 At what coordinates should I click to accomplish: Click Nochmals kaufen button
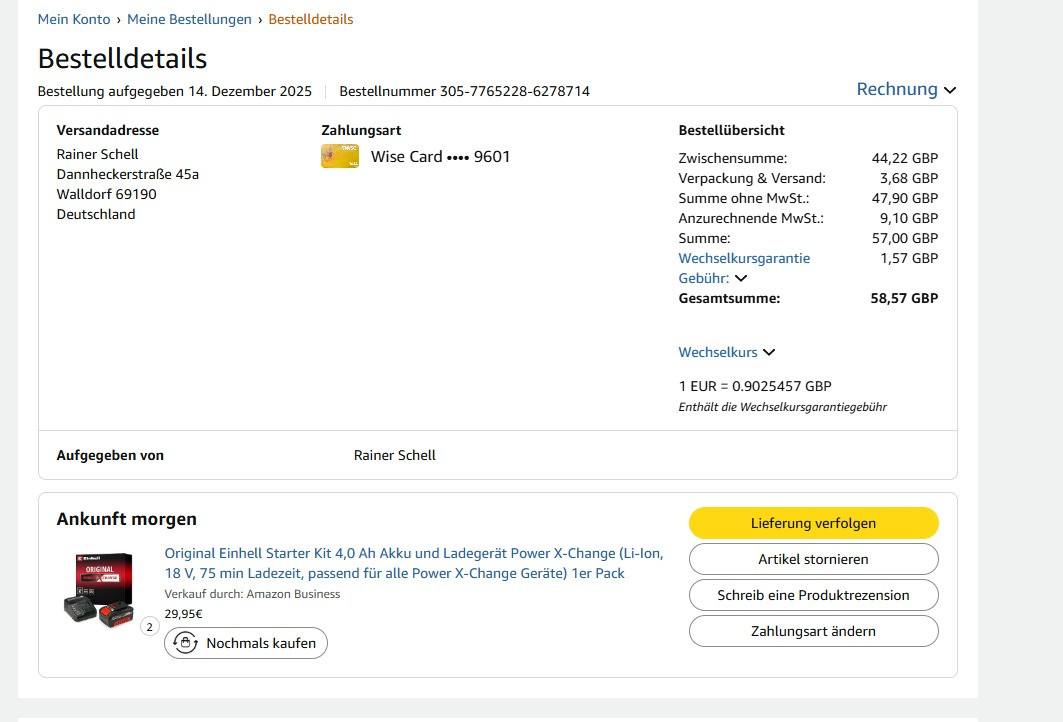click(x=246, y=643)
